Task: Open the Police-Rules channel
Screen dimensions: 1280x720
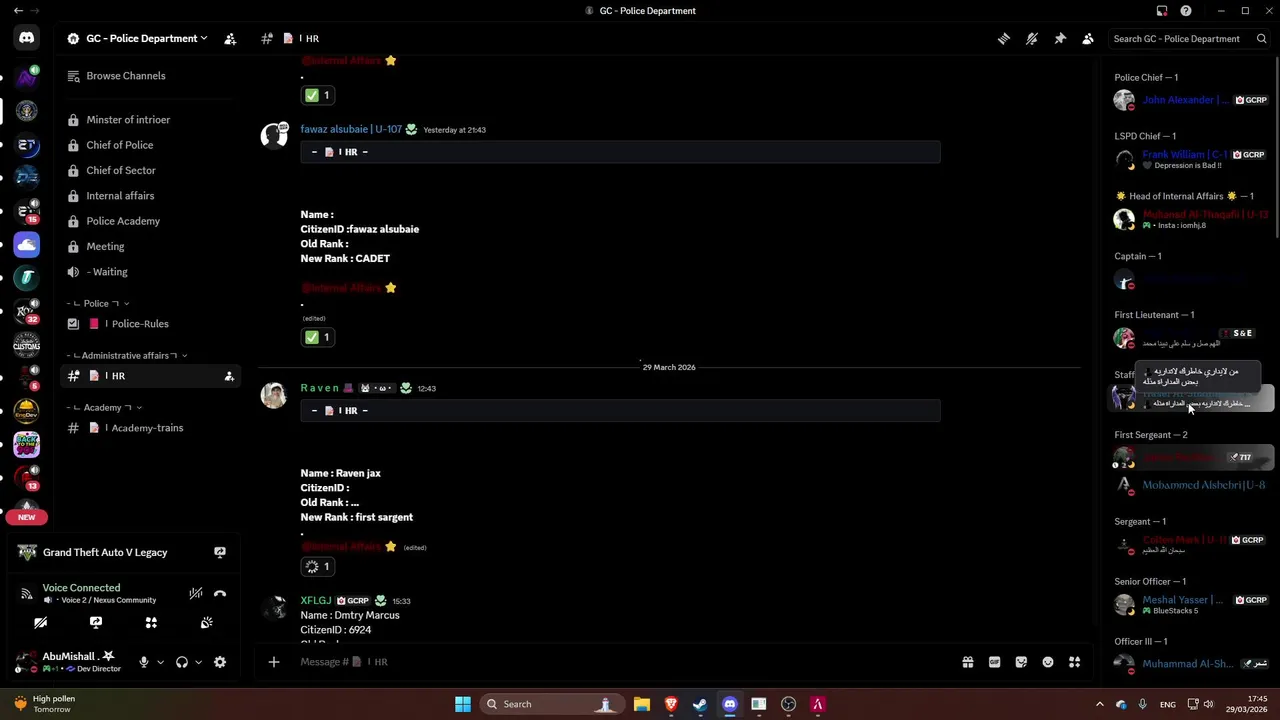Action: point(140,324)
